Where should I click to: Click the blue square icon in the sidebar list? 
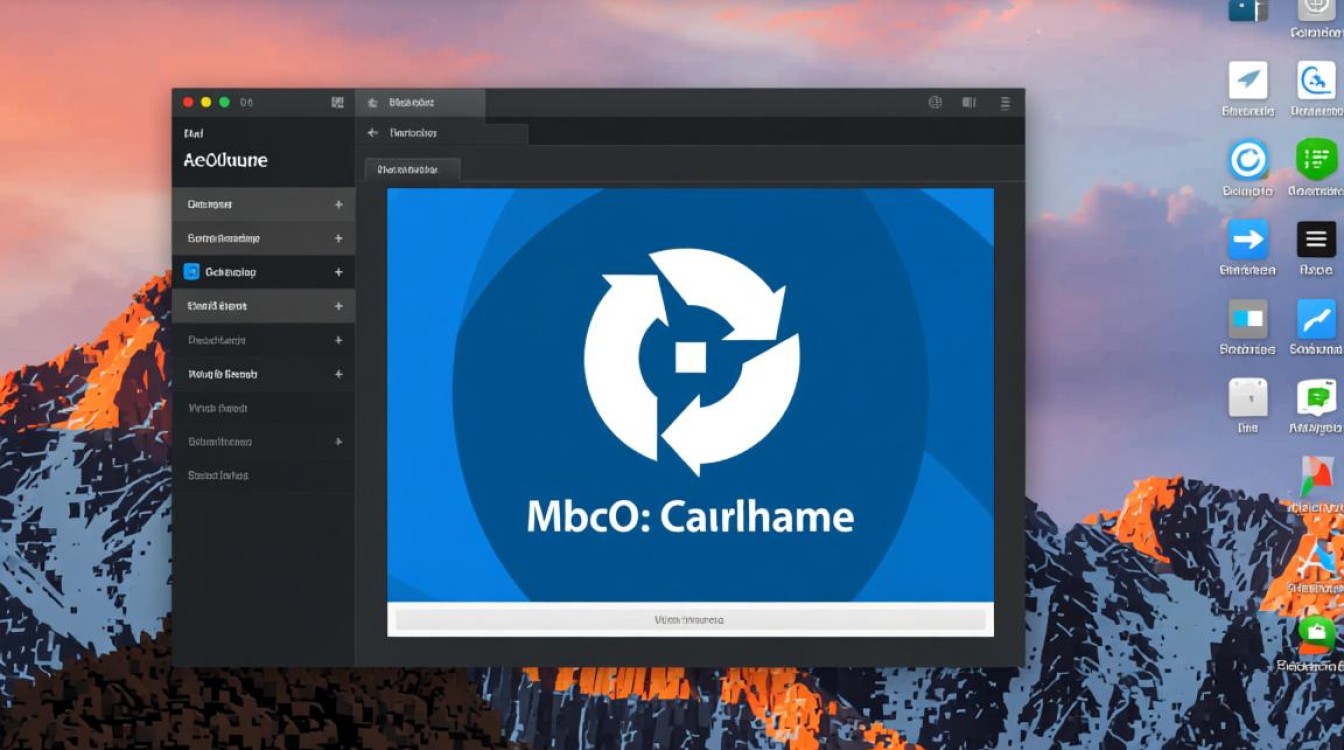192,271
